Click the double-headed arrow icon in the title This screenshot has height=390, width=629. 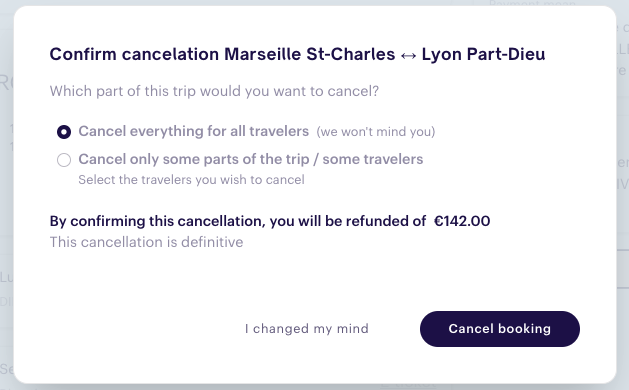[408, 55]
